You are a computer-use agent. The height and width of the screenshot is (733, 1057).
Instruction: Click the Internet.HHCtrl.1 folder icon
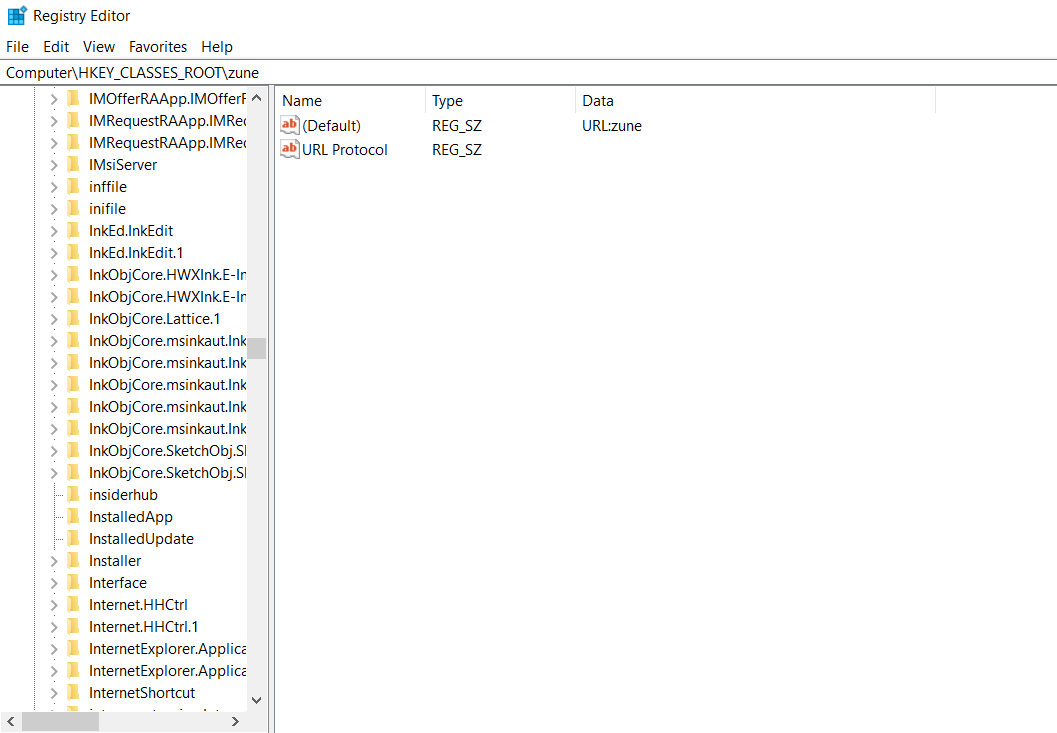coord(73,627)
